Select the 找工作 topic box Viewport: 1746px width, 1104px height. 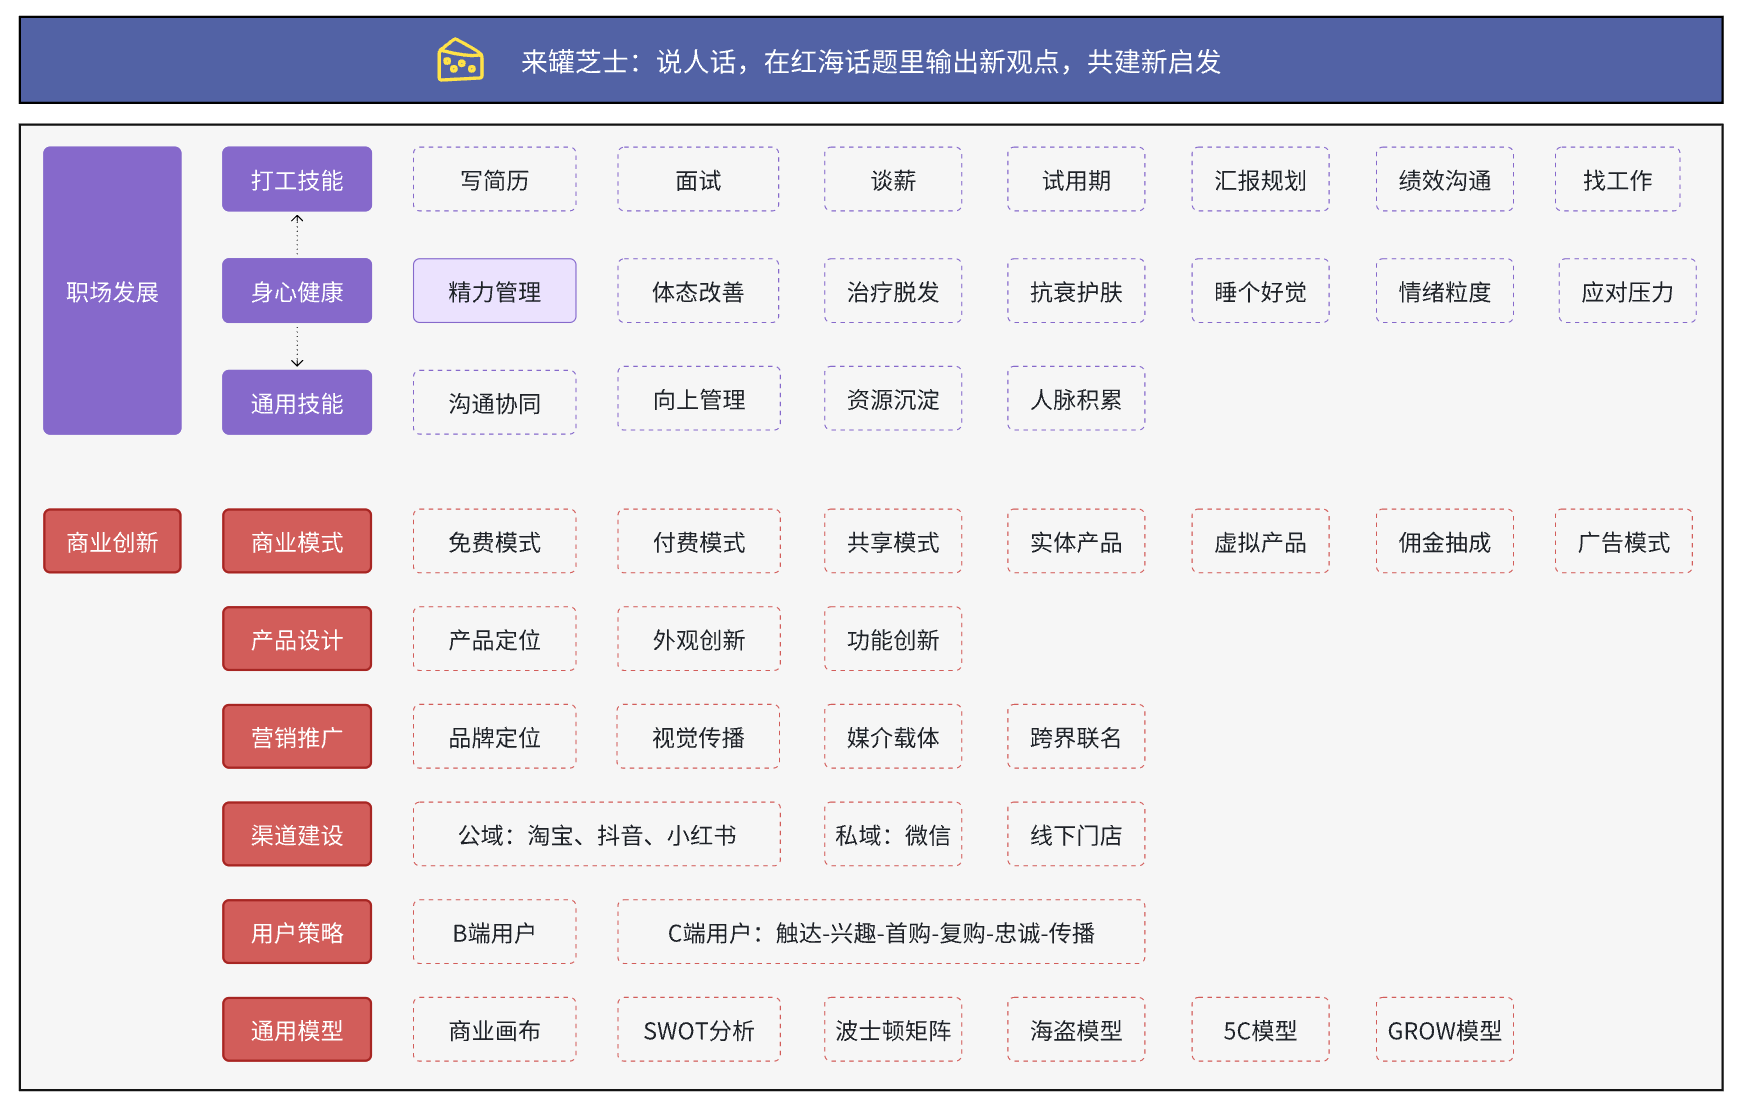pyautogui.click(x=1617, y=179)
